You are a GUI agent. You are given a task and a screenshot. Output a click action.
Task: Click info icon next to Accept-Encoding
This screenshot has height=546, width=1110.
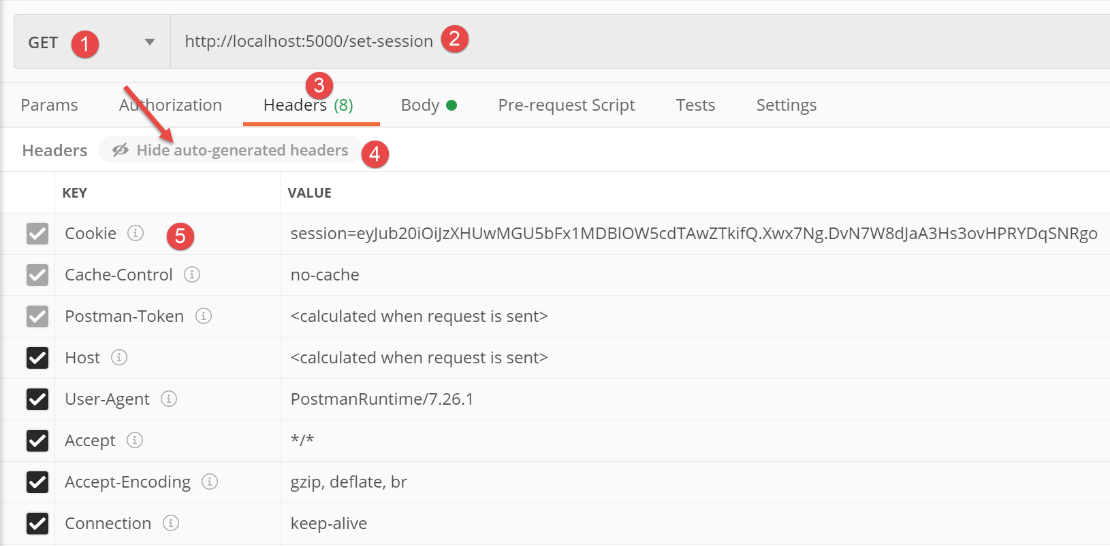point(210,482)
